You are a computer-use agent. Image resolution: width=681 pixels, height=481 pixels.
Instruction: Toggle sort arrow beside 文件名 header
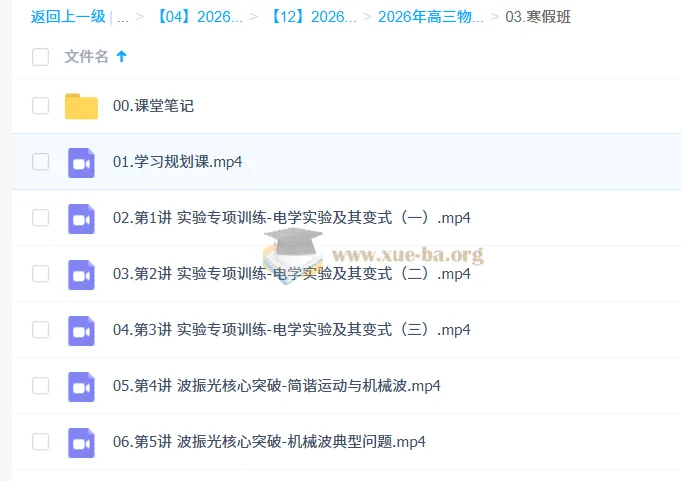(x=122, y=57)
